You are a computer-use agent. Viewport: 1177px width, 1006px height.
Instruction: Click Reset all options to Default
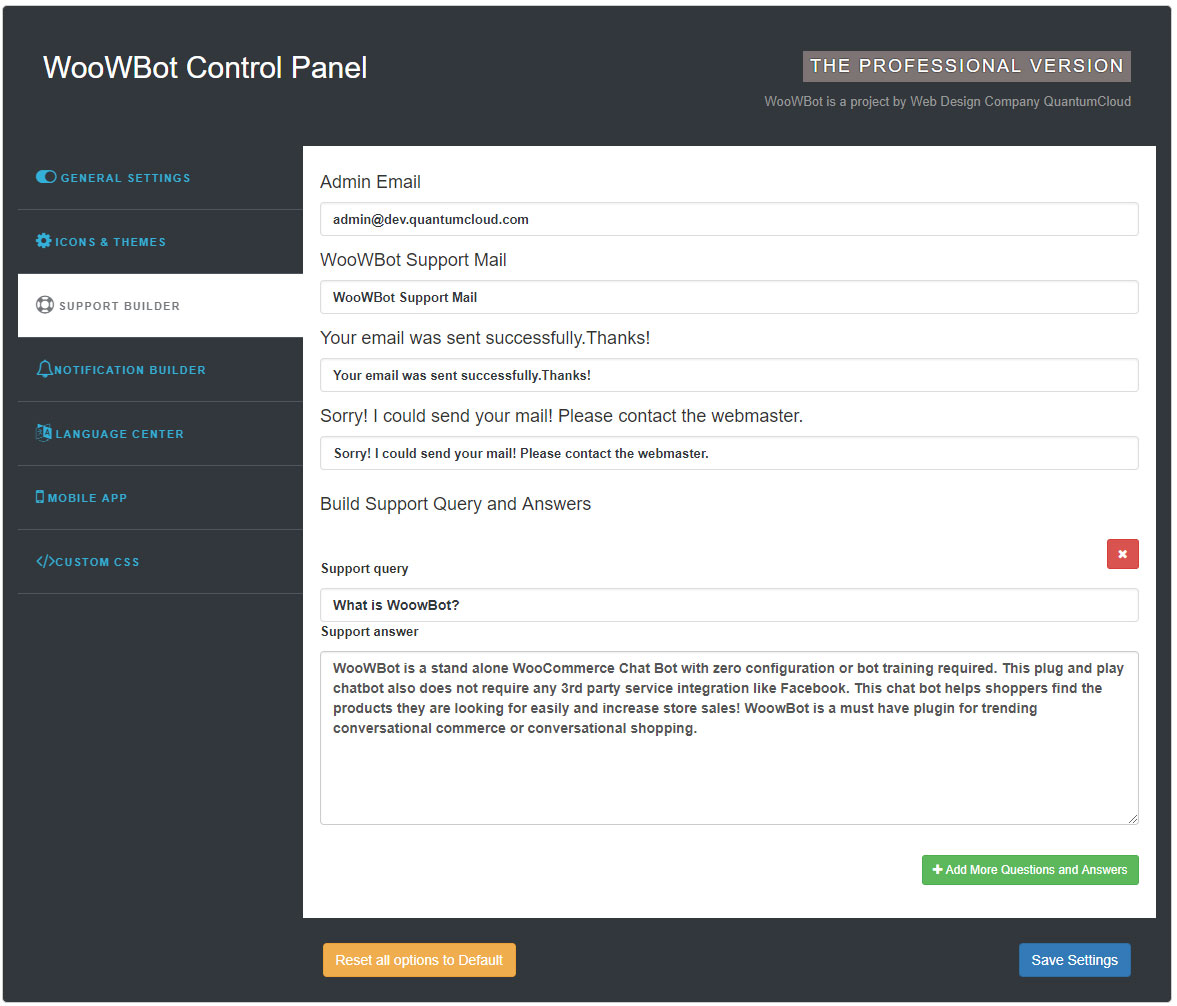pos(419,960)
